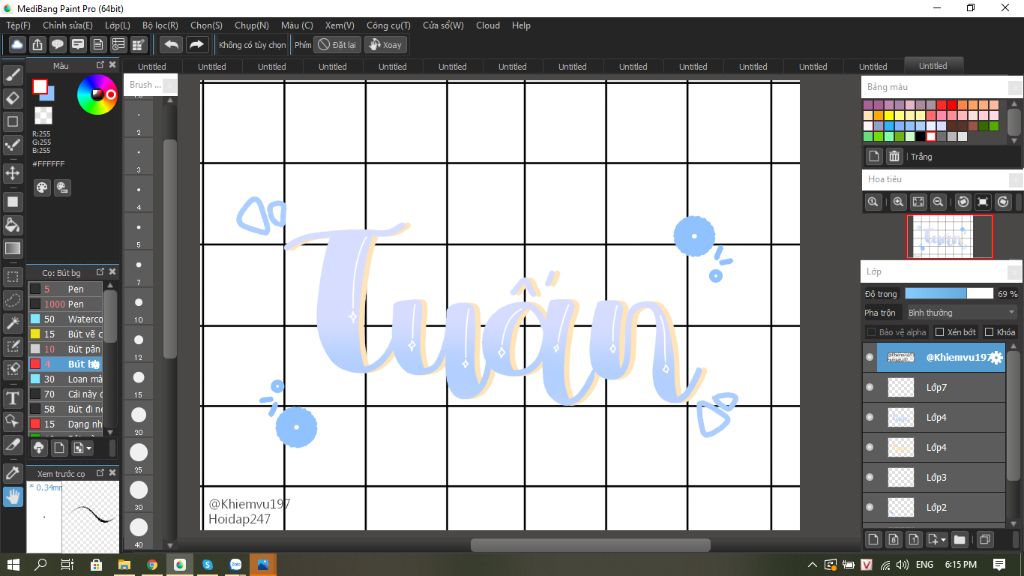Viewport: 1024px width, 576px height.
Task: Choose the Magic Wand tool
Action: coord(12,323)
